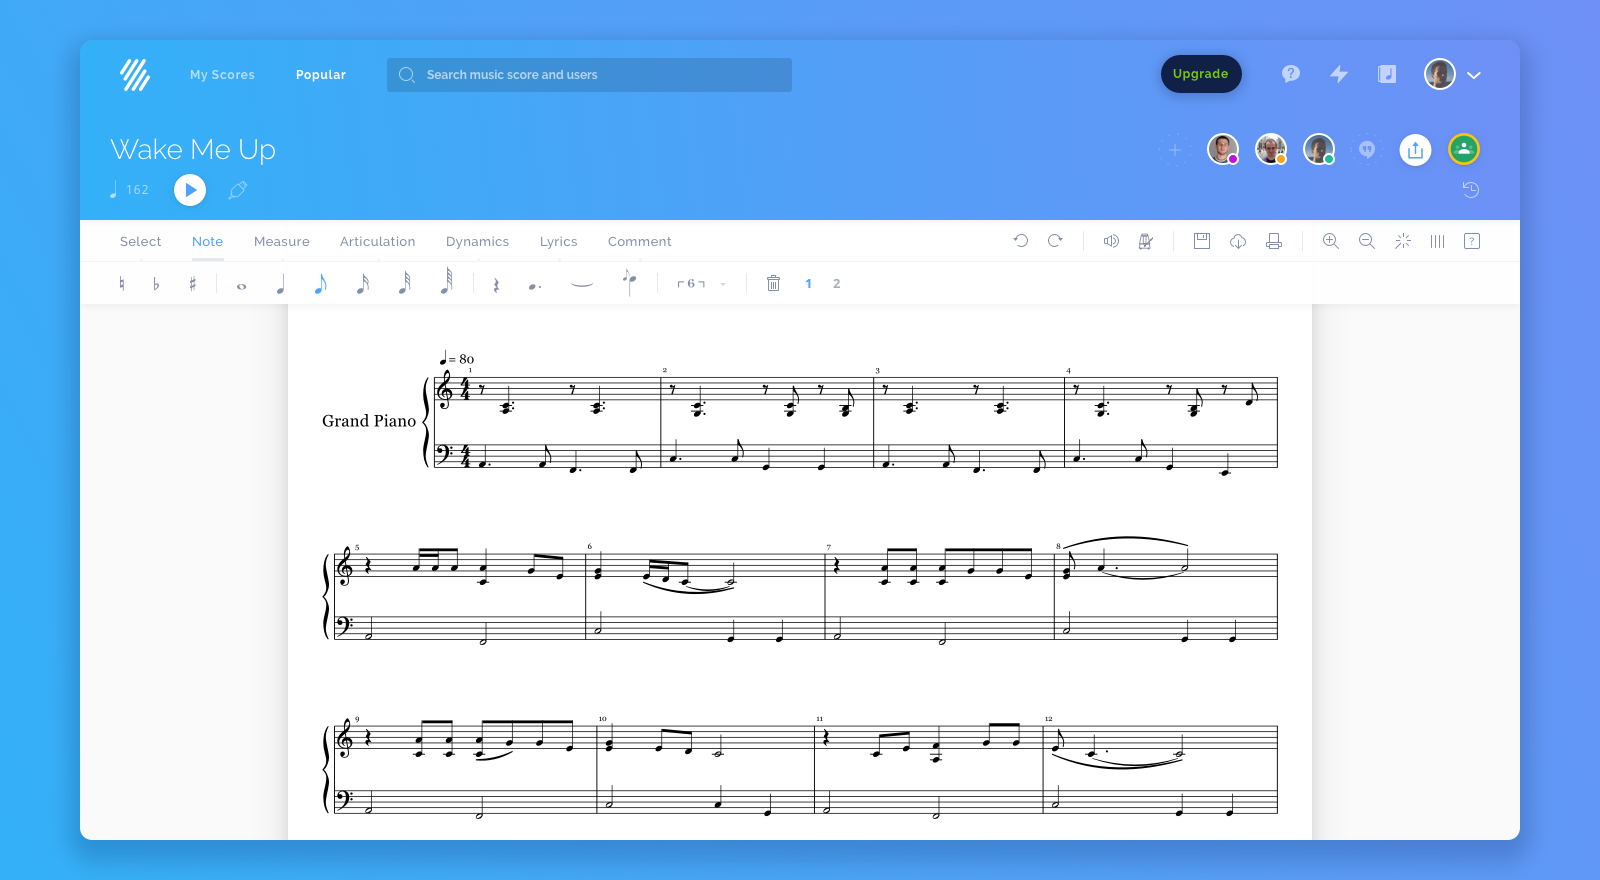Viewport: 1600px width, 880px height.
Task: Select the natural accidental
Action: (122, 284)
